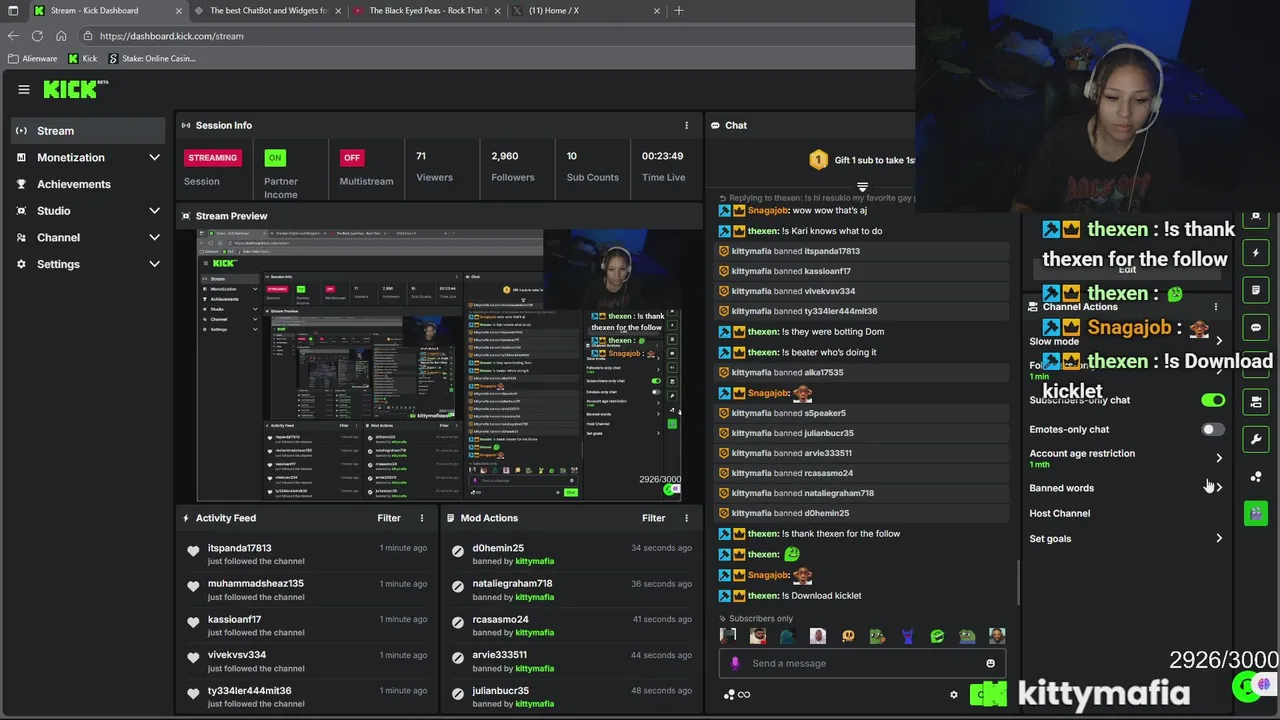Open chat settings gear icon
Screen dimensions: 1280x720
(x=954, y=695)
